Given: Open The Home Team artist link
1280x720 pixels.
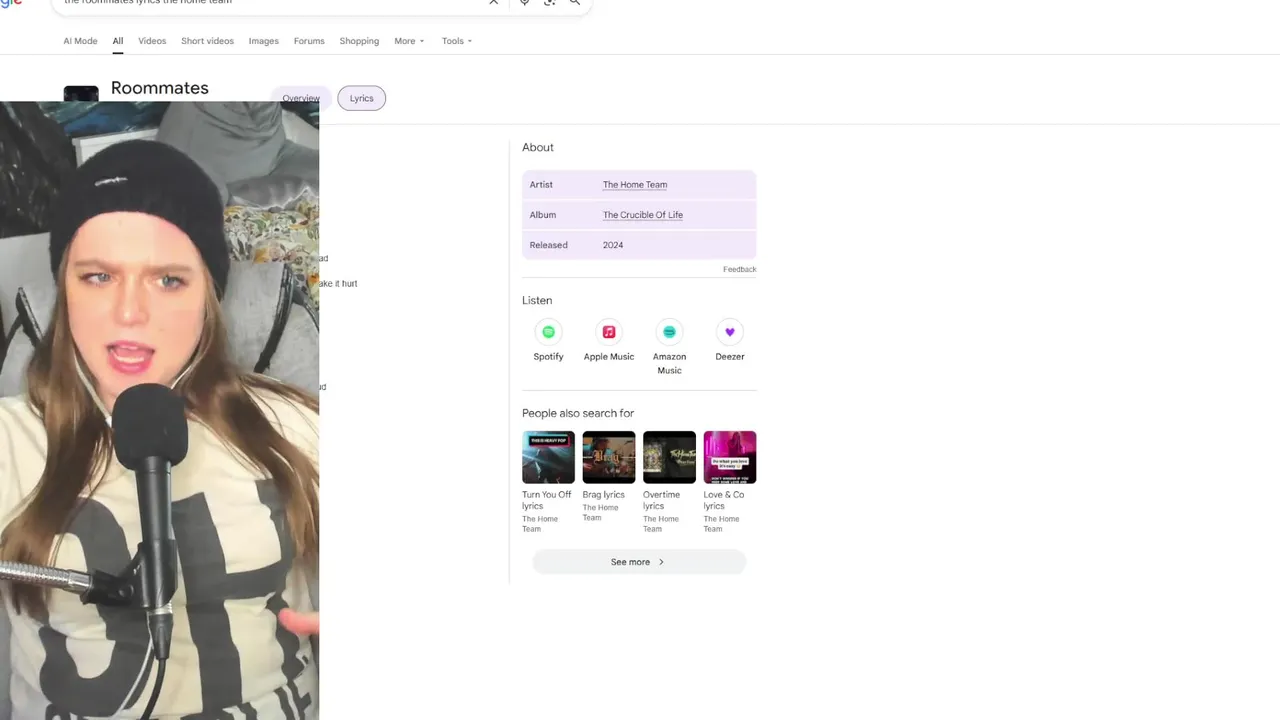Looking at the screenshot, I should click(x=635, y=185).
